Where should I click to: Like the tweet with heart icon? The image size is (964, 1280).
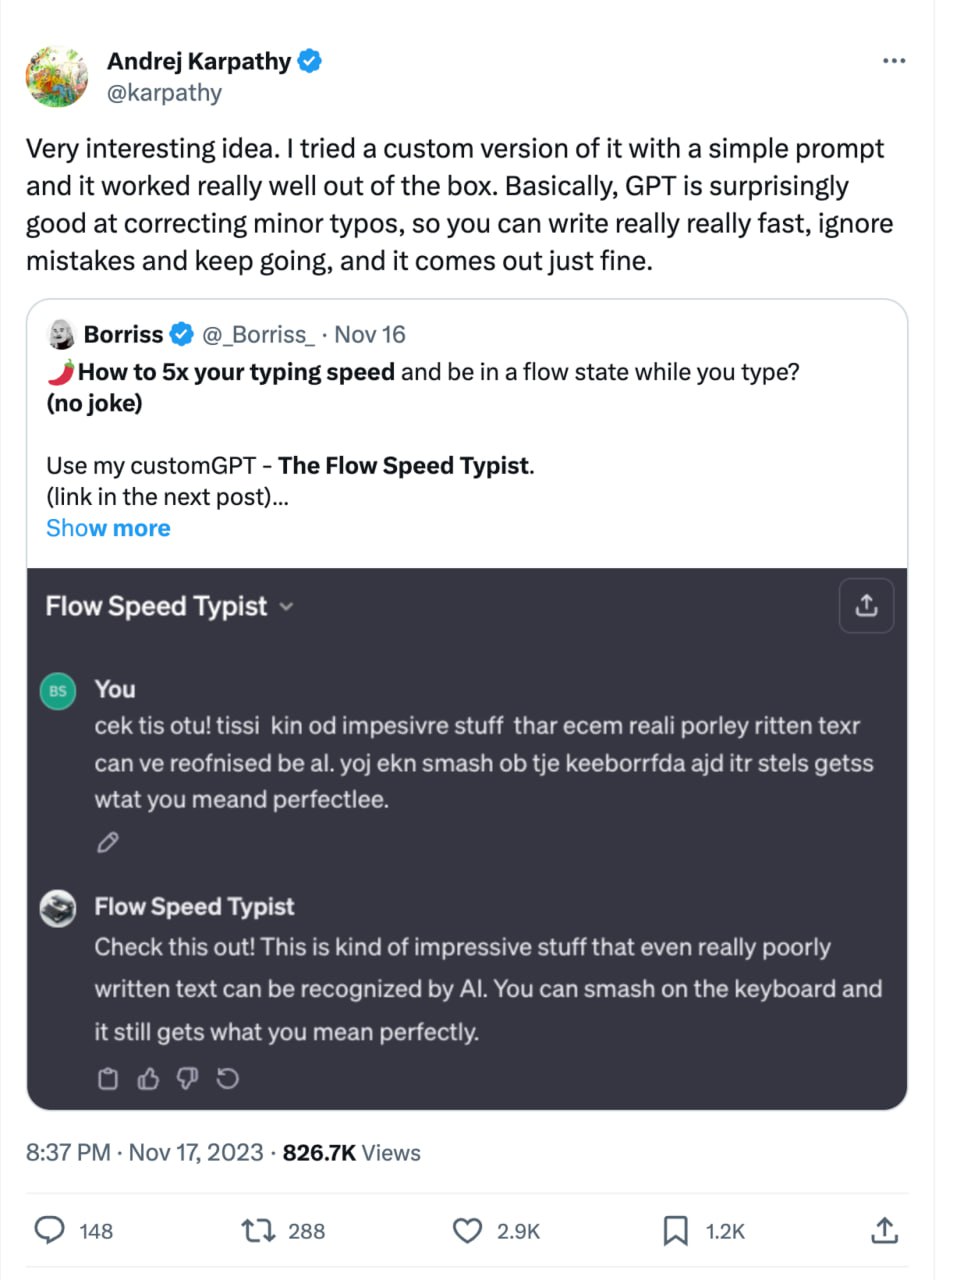click(x=468, y=1230)
